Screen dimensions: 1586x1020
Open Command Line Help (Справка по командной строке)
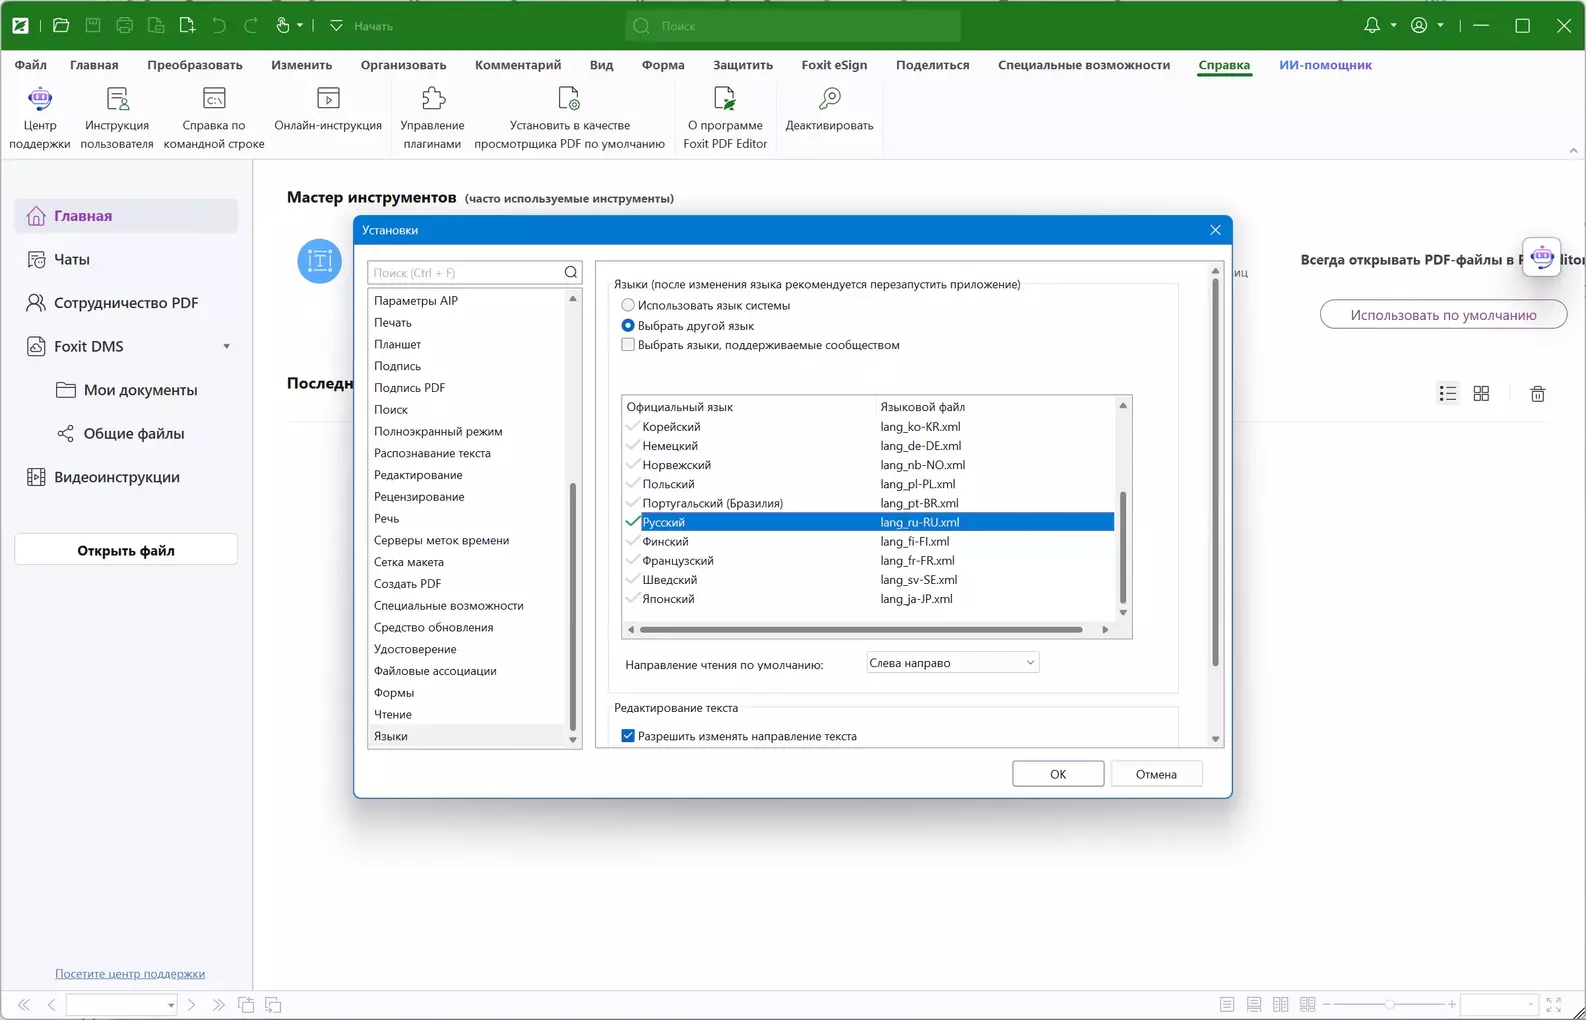pyautogui.click(x=214, y=100)
